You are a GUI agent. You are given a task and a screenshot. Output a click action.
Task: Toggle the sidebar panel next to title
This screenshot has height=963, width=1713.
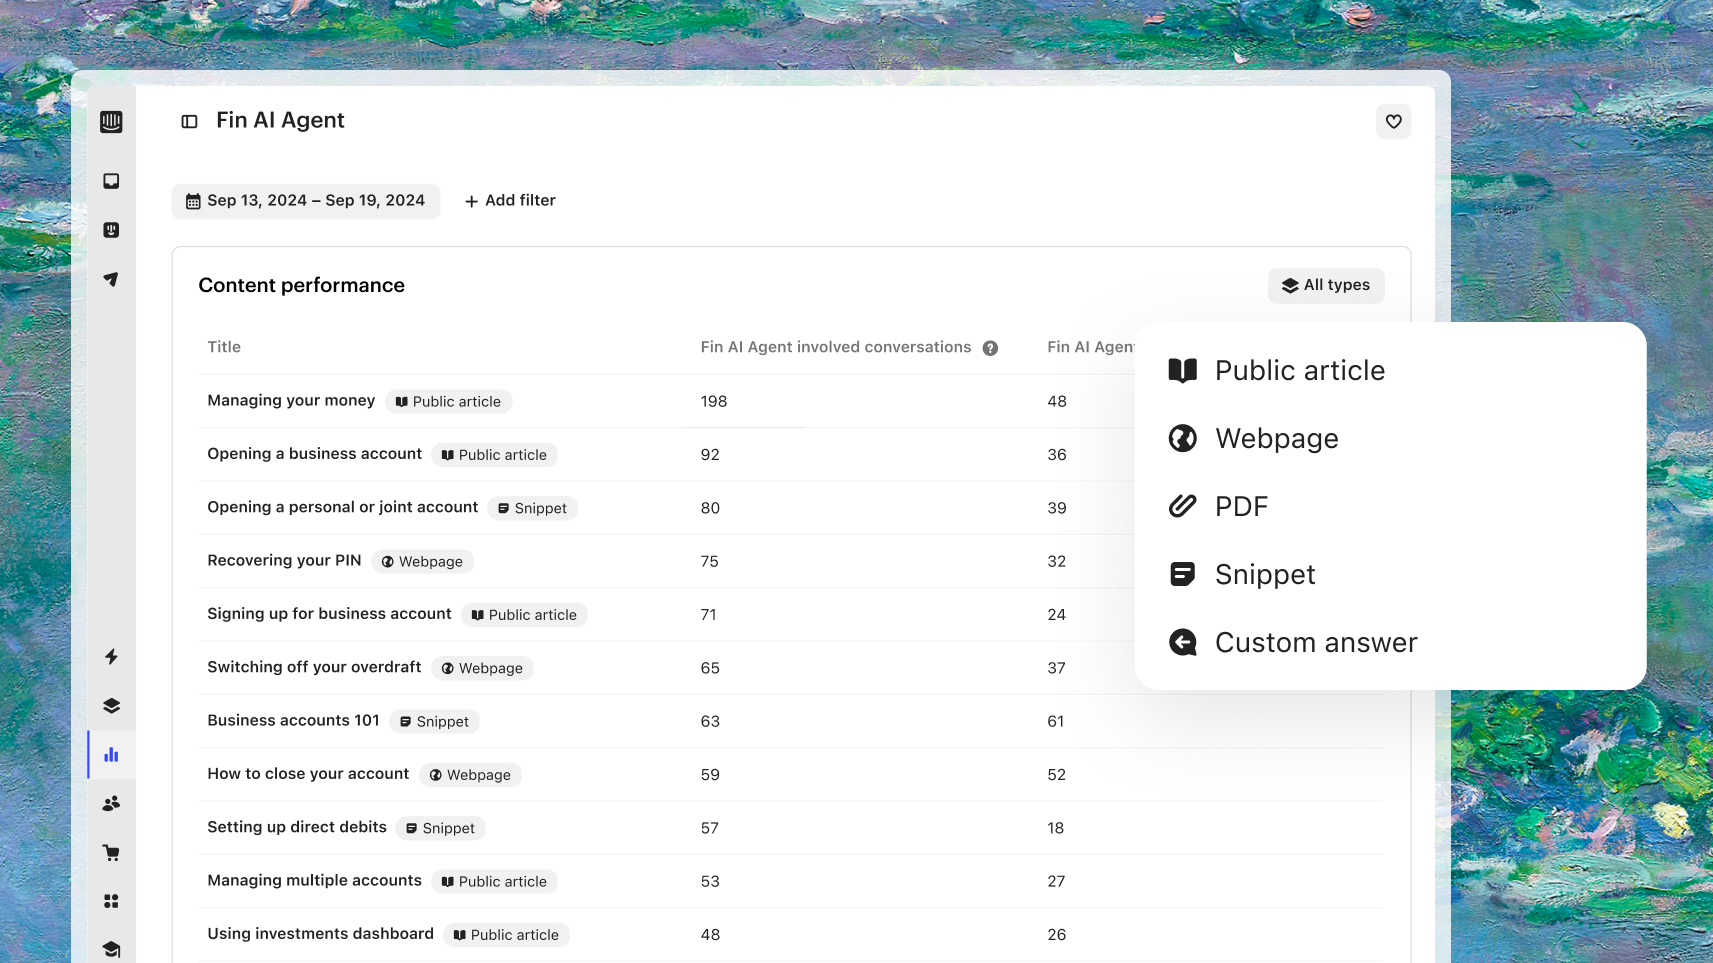189,121
